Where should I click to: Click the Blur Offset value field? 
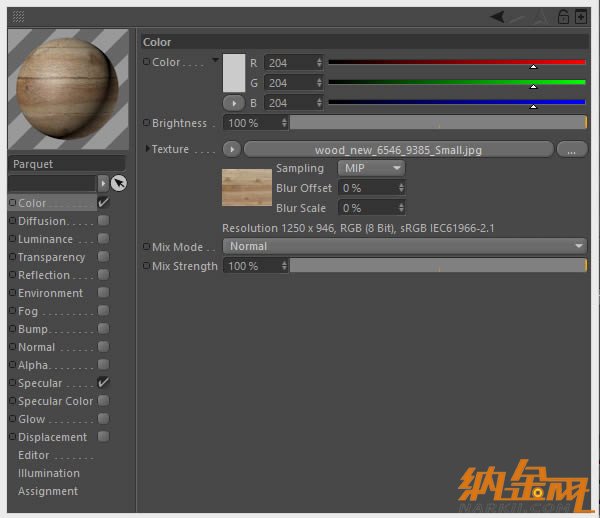pyautogui.click(x=371, y=188)
